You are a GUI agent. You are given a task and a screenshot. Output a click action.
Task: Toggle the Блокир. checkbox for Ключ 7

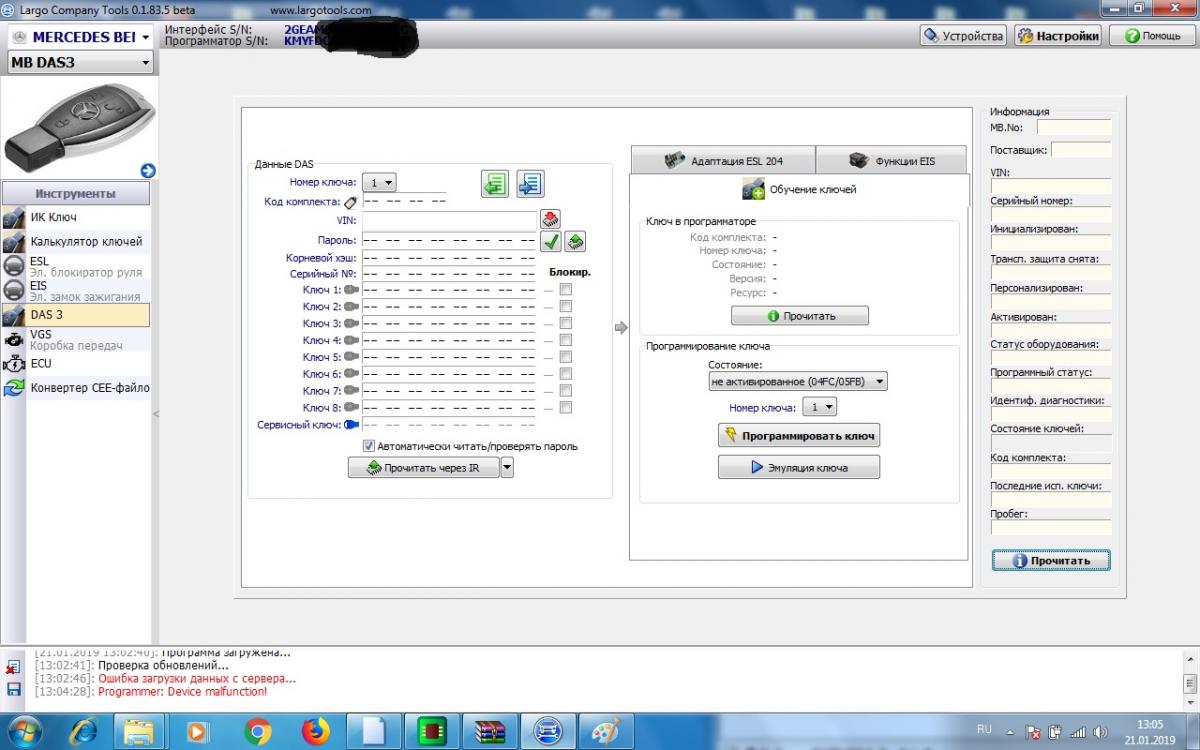566,391
